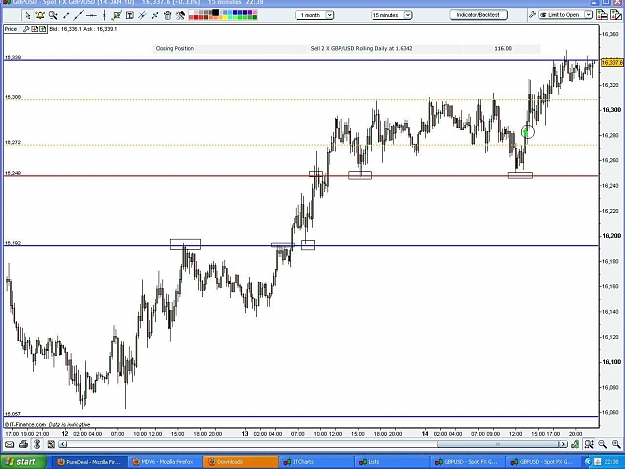
Task: Select the green check rectangle tool
Action: pyautogui.click(x=117, y=16)
